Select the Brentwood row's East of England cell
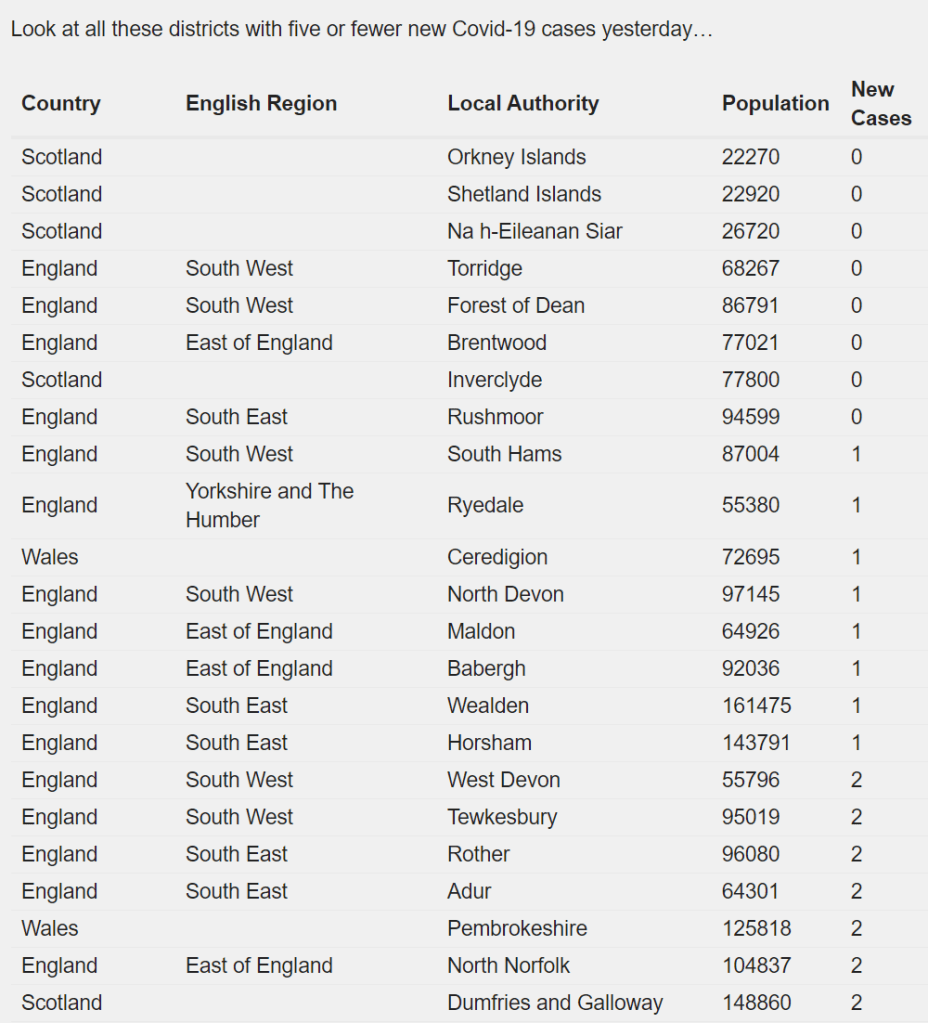Image resolution: width=928 pixels, height=1023 pixels. point(259,342)
